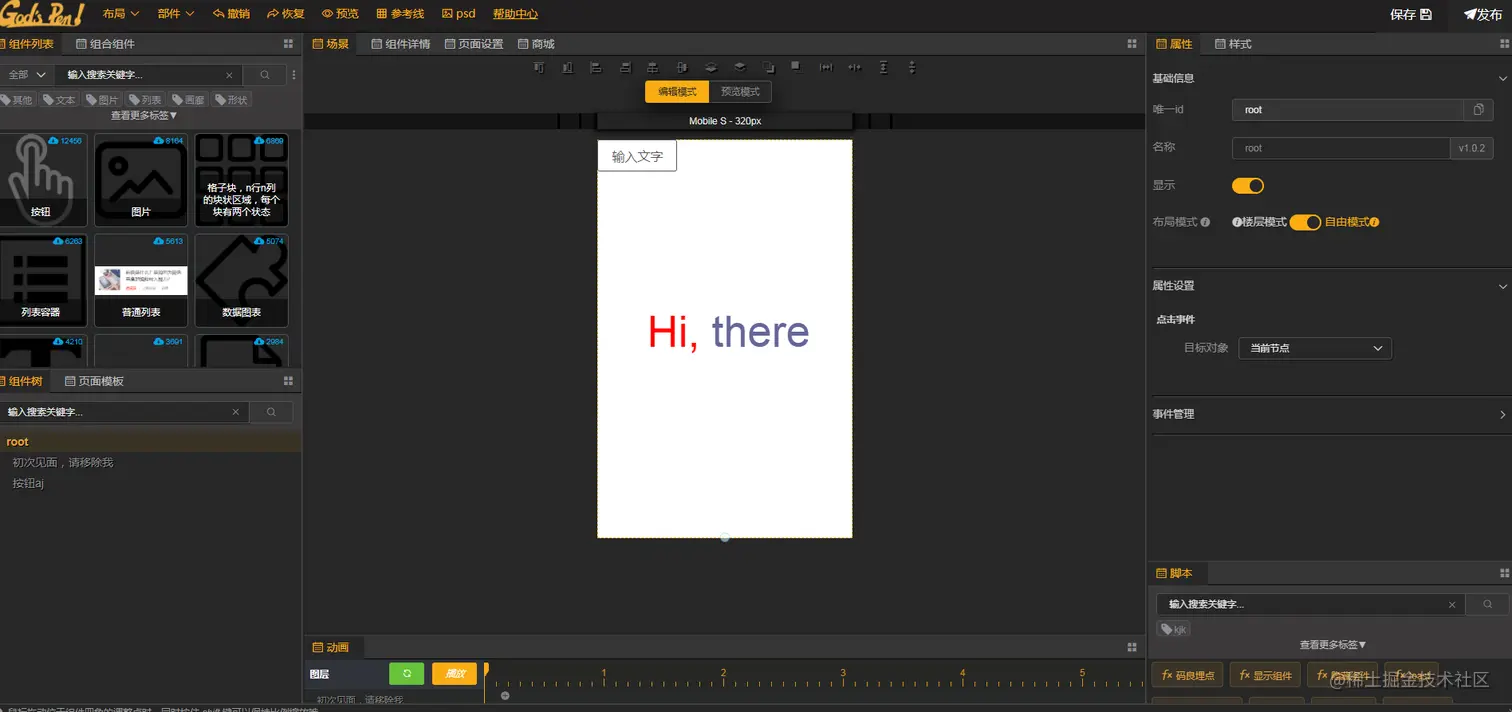The image size is (1512, 712).
Task: Click the bring to front icon
Action: click(x=797, y=67)
